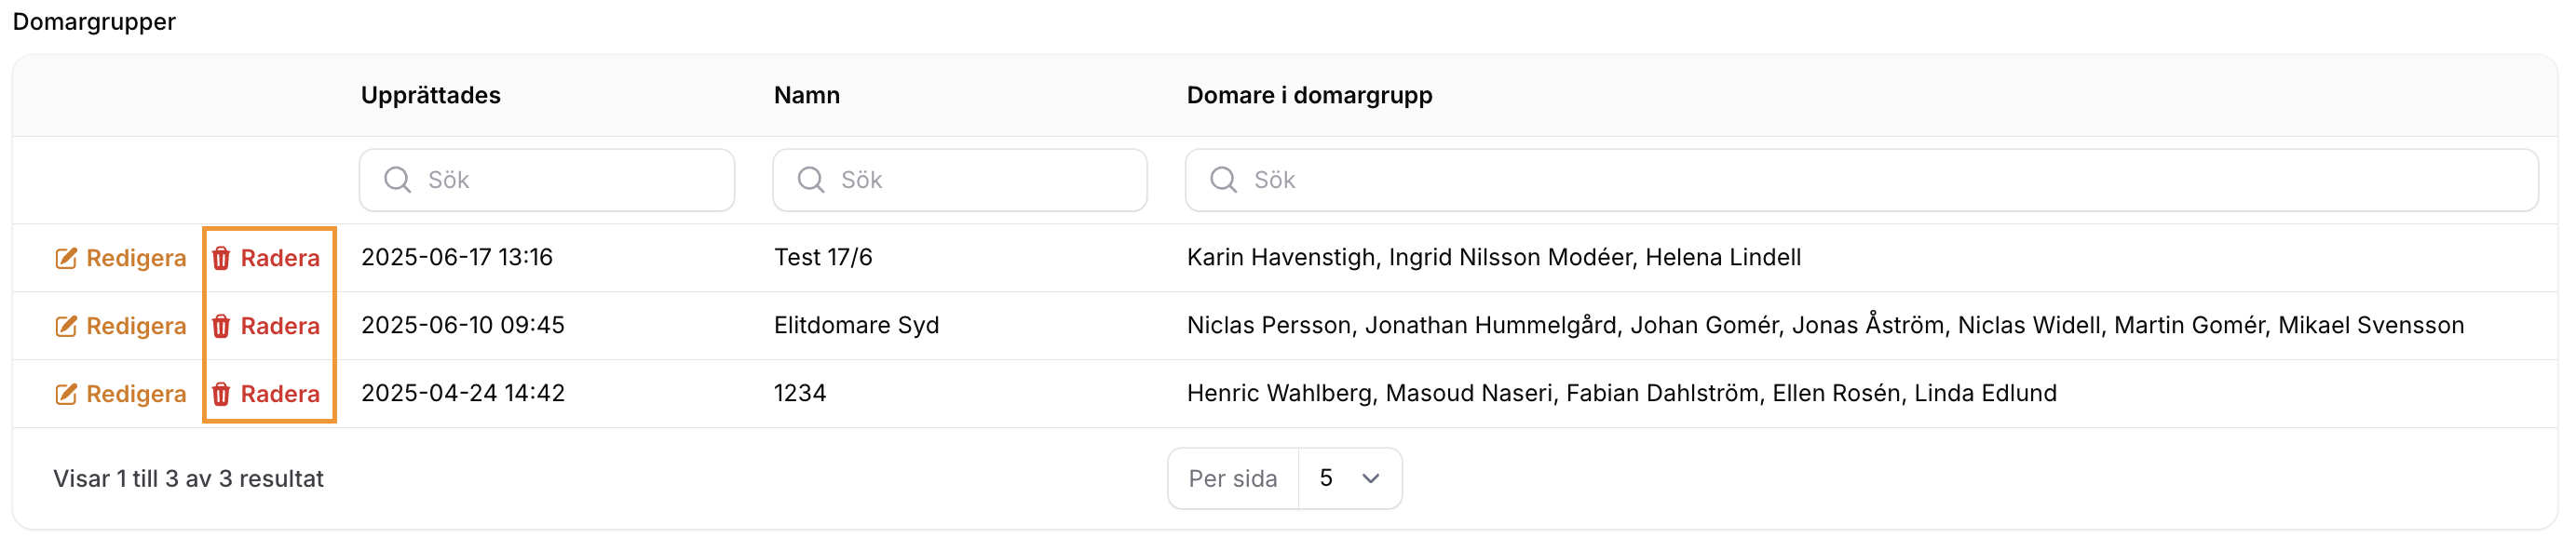Click the trash icon for group 1234 row
The width and height of the screenshot is (2576, 538).
tap(221, 394)
